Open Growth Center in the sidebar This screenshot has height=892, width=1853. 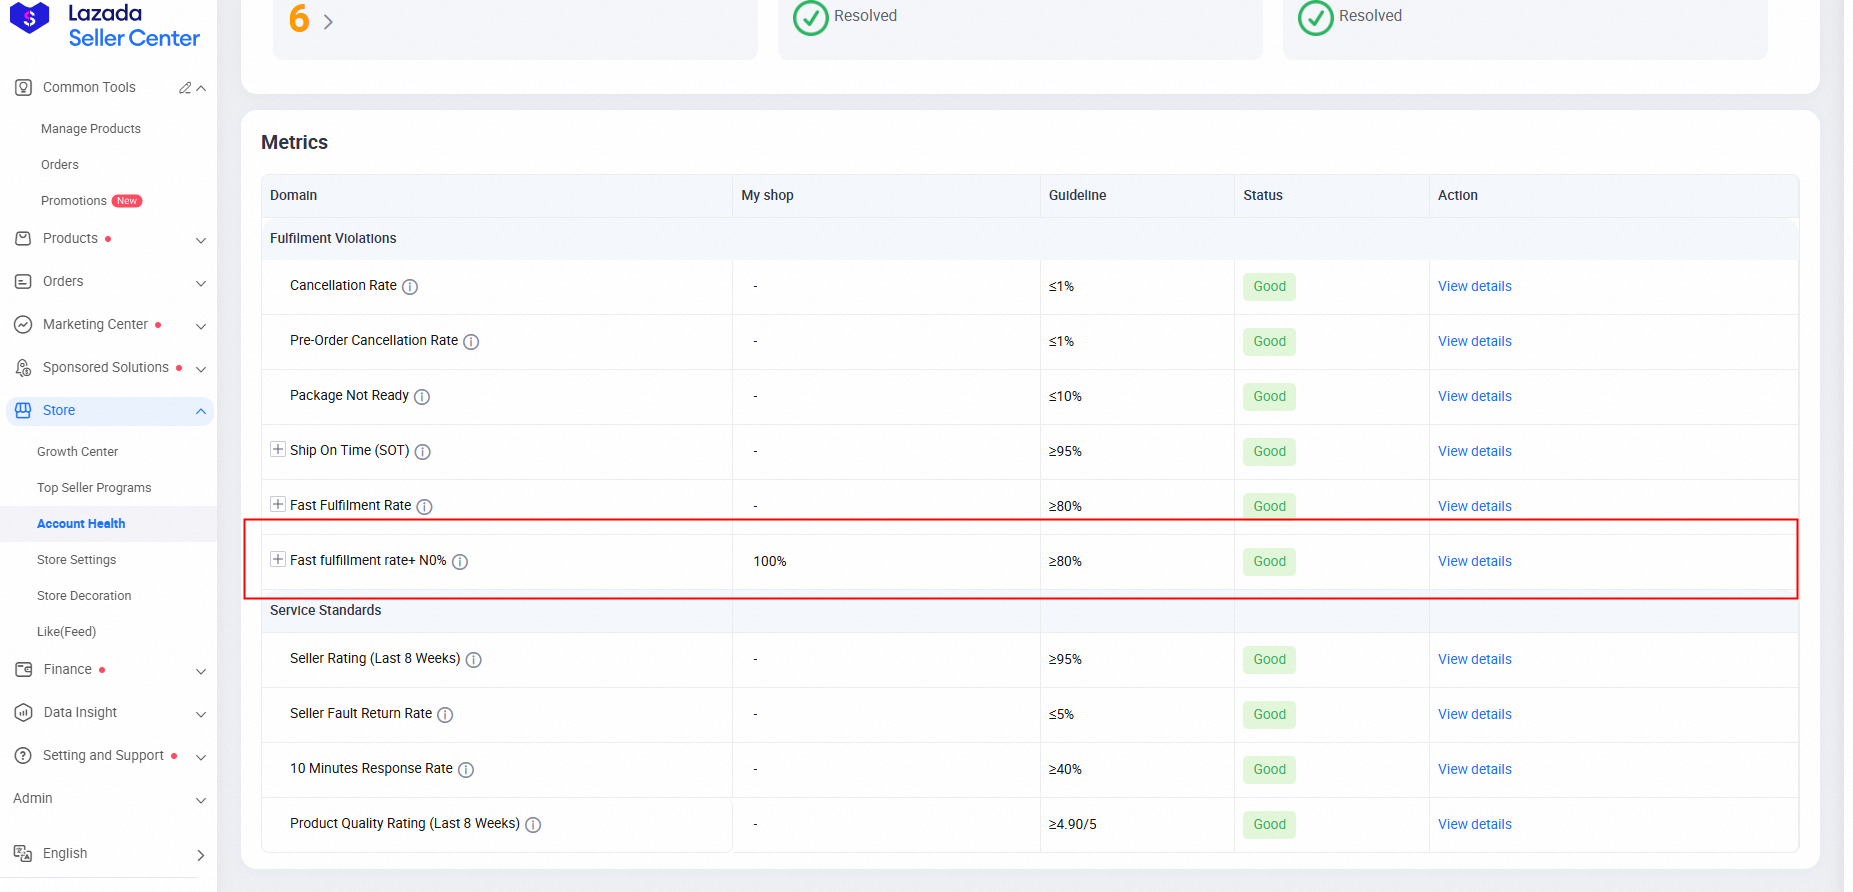click(x=77, y=452)
